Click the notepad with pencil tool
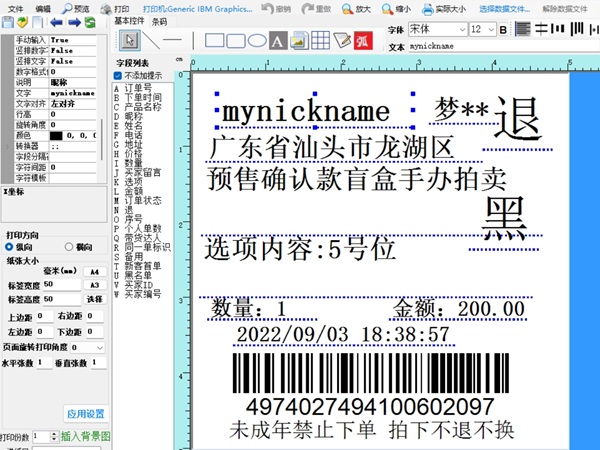This screenshot has height=450, width=600. coord(342,40)
